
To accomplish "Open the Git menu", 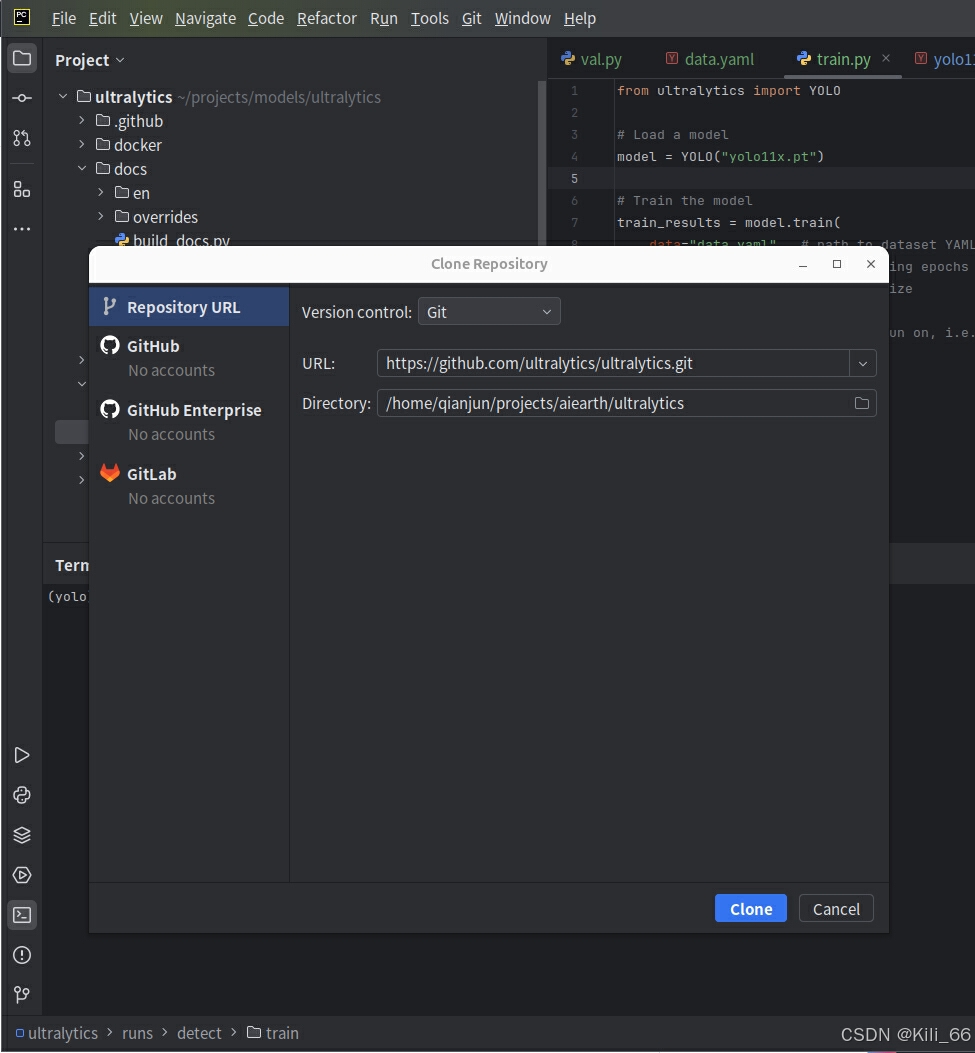I will (x=471, y=18).
